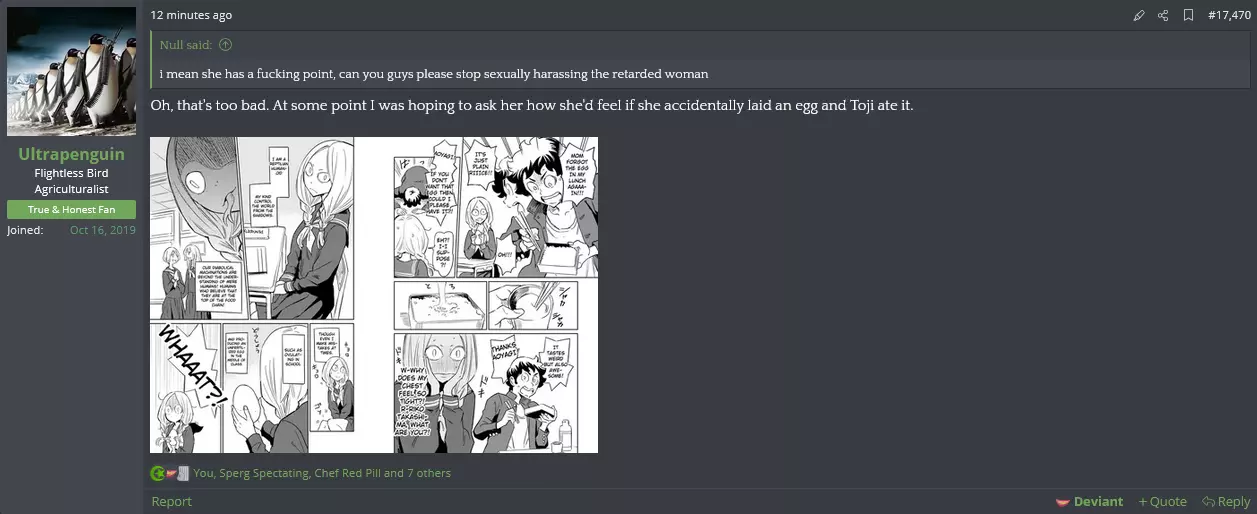Open the share icon beside the bookmark
Screen dimensions: 1257x514
pos(1163,15)
